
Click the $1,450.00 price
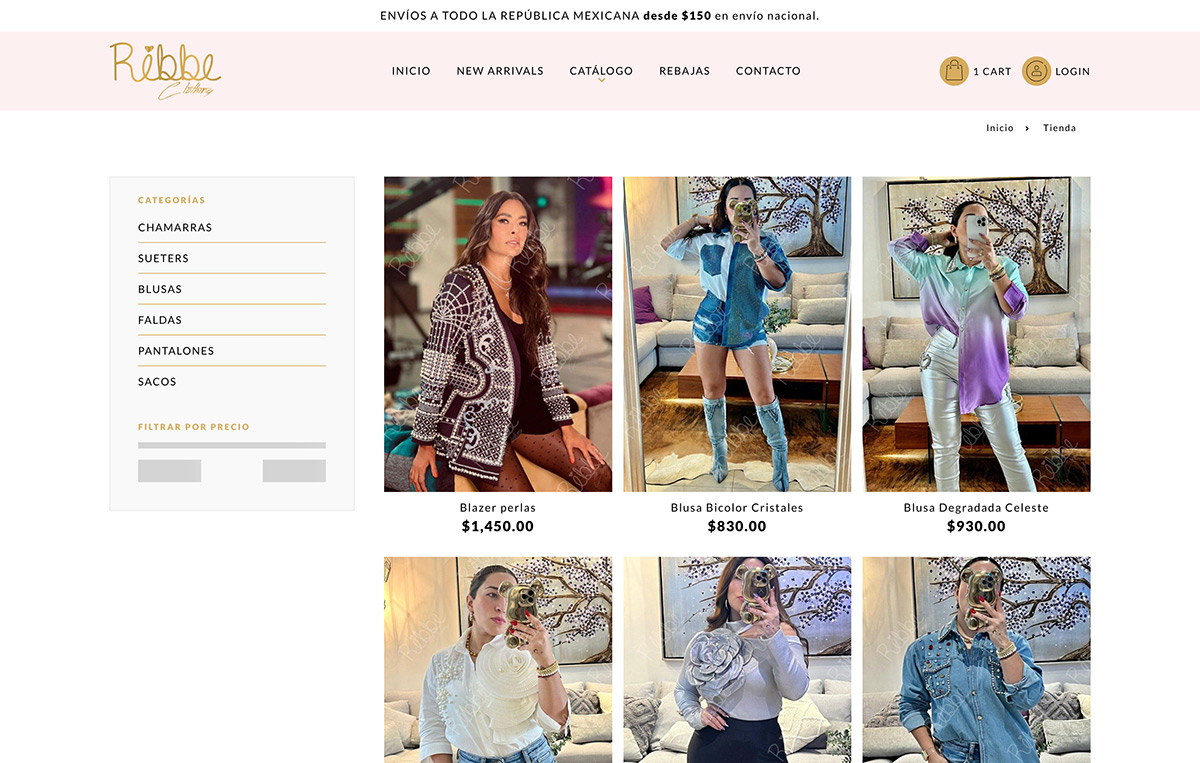click(x=498, y=526)
